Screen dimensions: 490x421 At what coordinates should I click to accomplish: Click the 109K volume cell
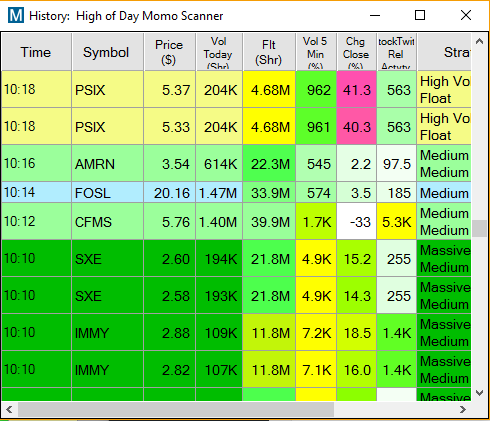click(x=219, y=333)
